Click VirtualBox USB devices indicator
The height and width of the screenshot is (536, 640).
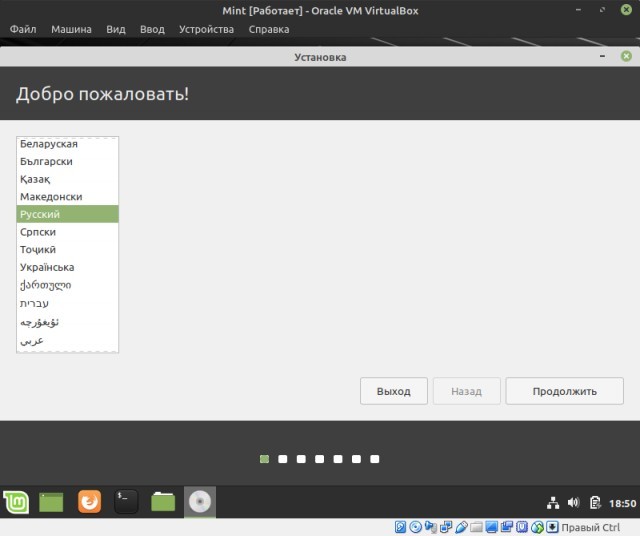pos(462,527)
